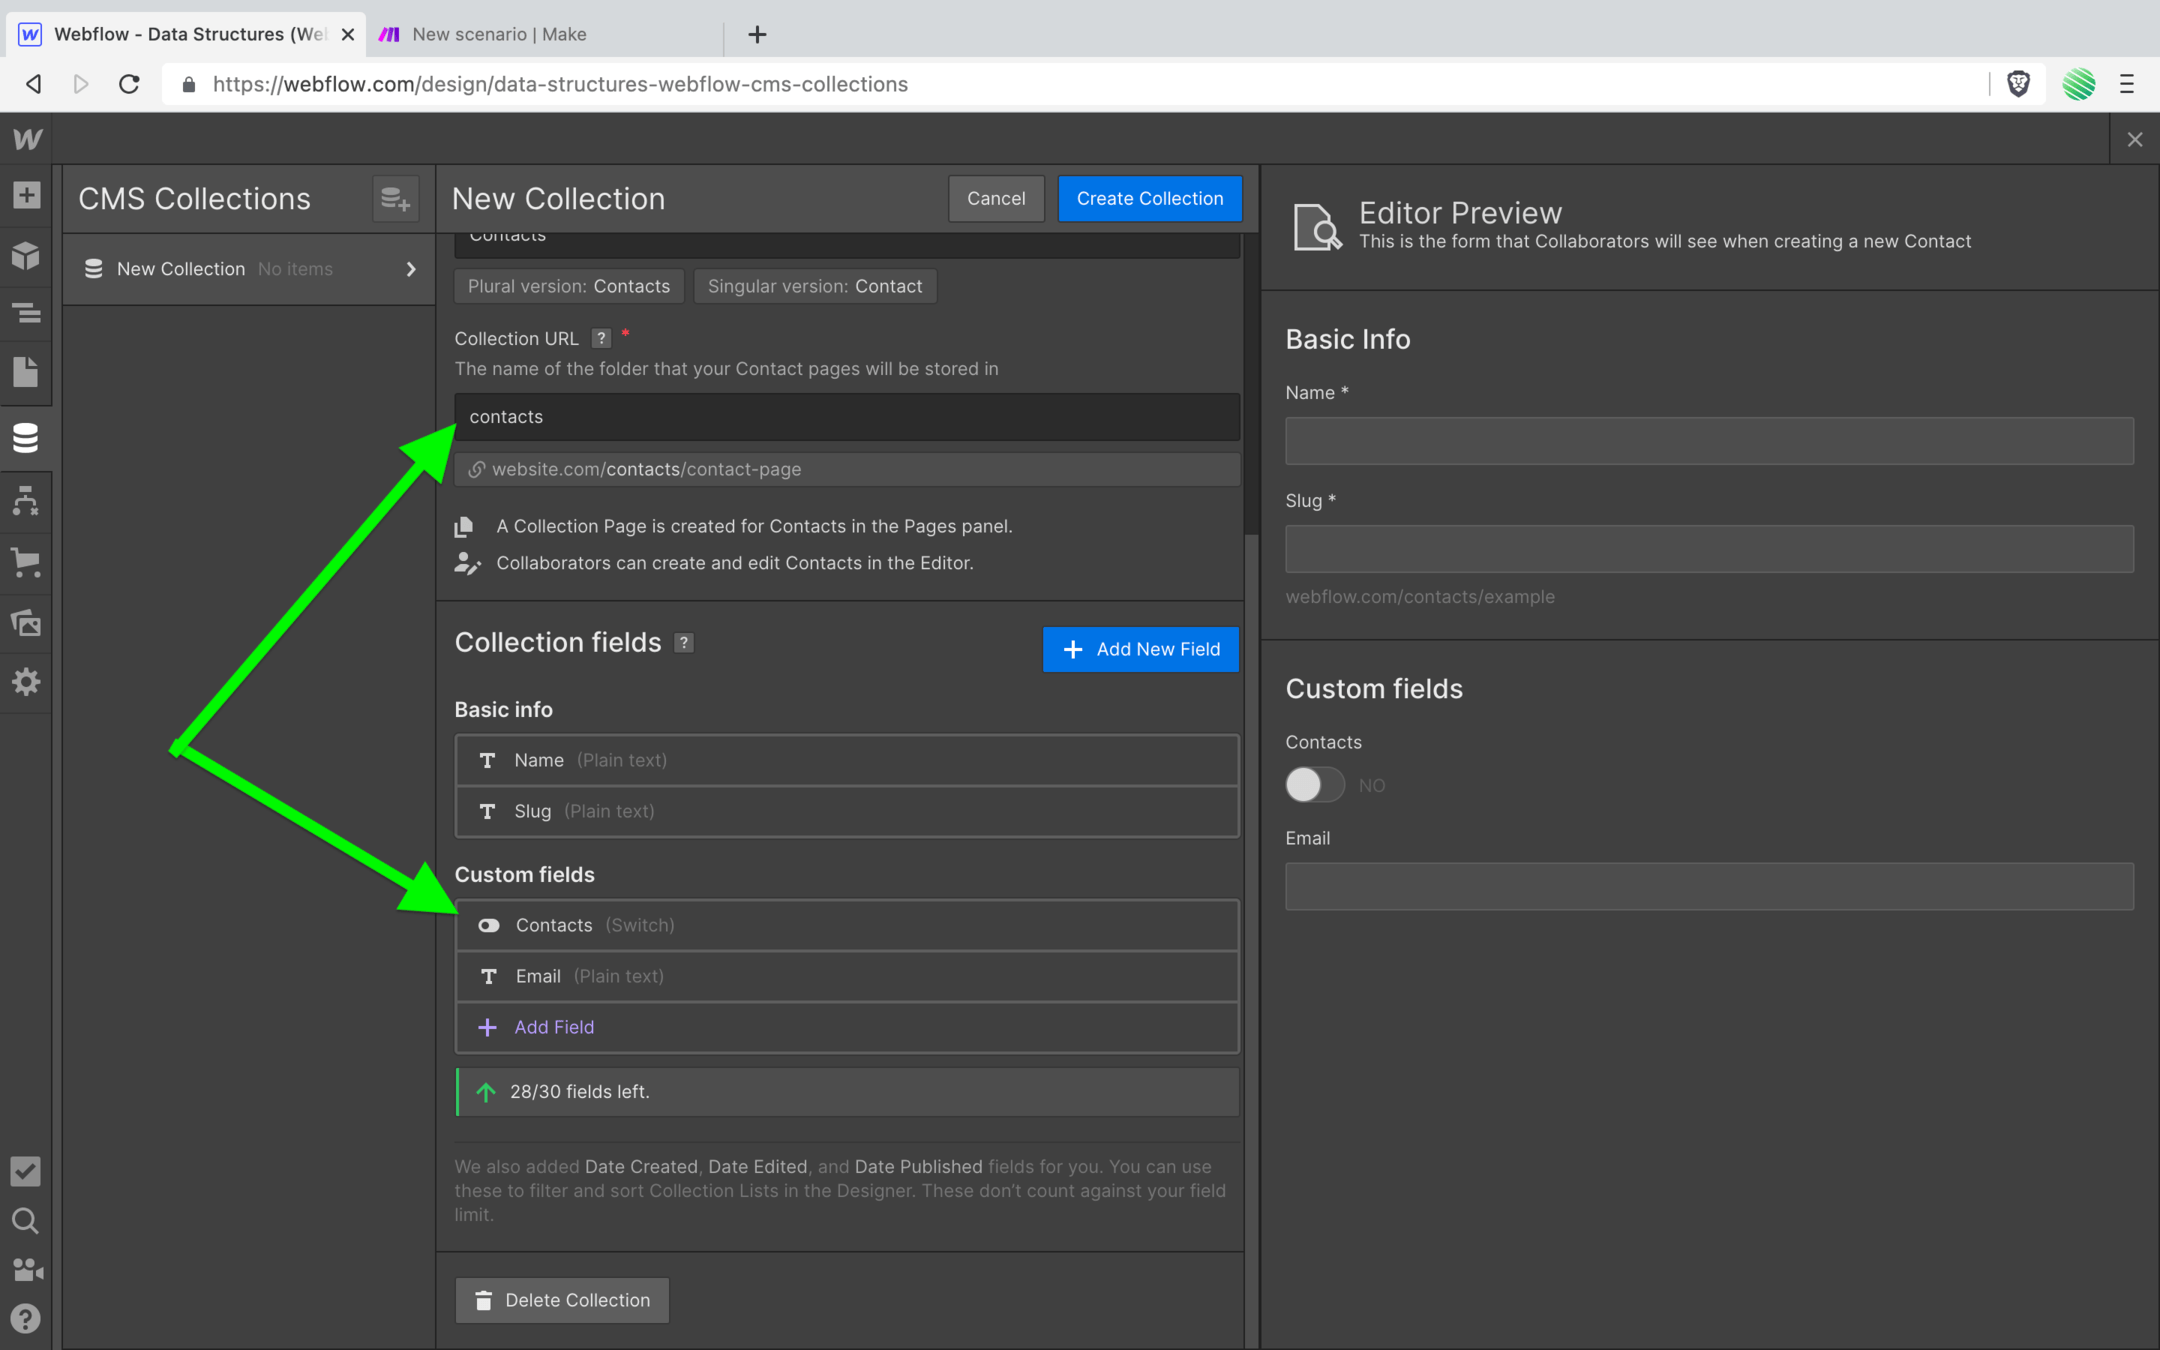Screen dimensions: 2160x1350
Task: Select the CMS Collections panel icon
Action: [25, 437]
